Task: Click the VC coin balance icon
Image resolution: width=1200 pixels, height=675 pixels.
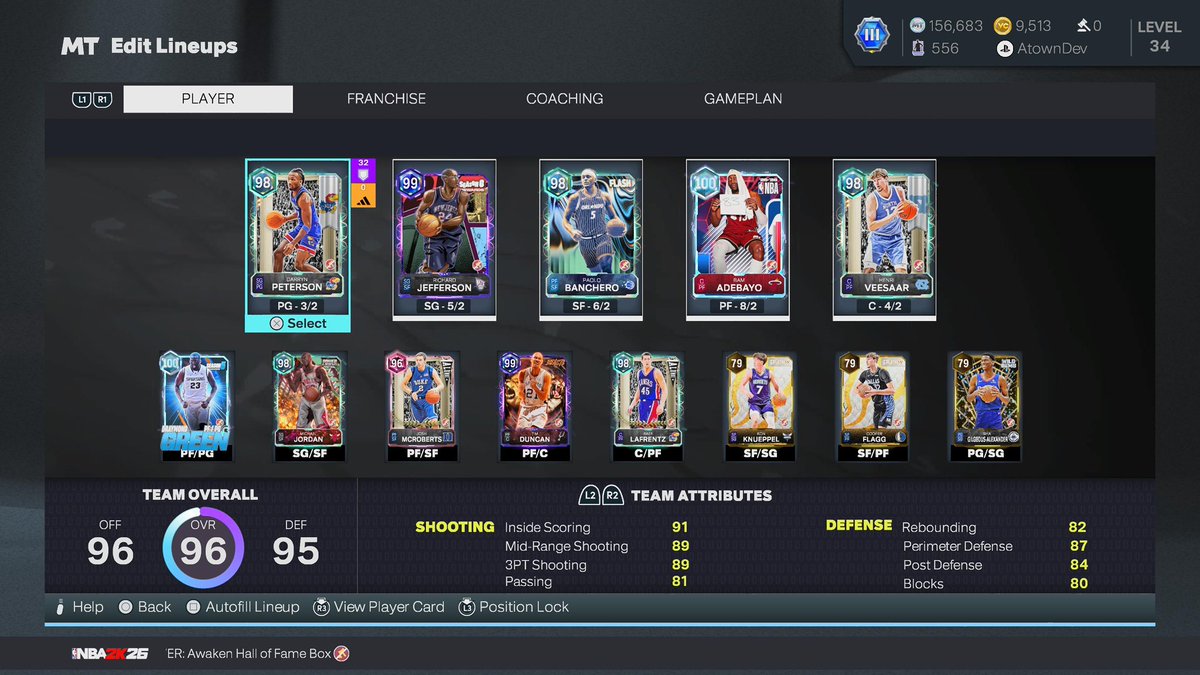Action: coord(1003,26)
